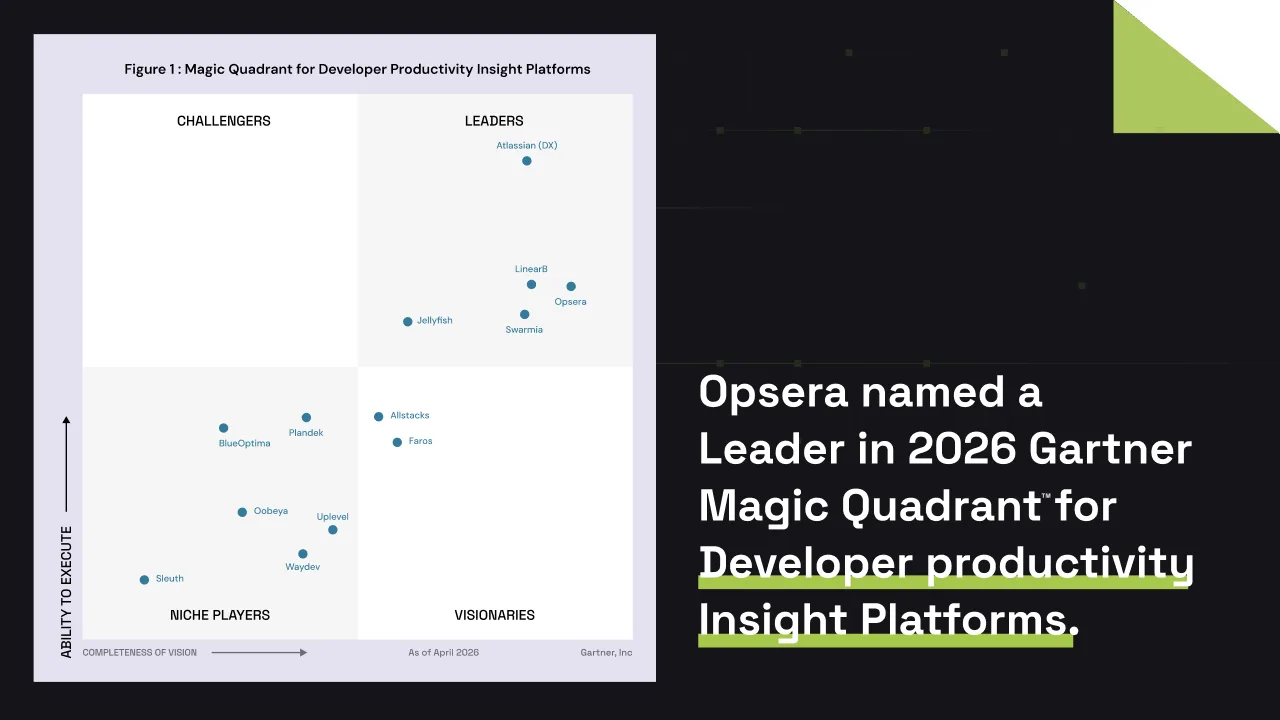
Task: Click the Faros vendor label
Action: 420,441
